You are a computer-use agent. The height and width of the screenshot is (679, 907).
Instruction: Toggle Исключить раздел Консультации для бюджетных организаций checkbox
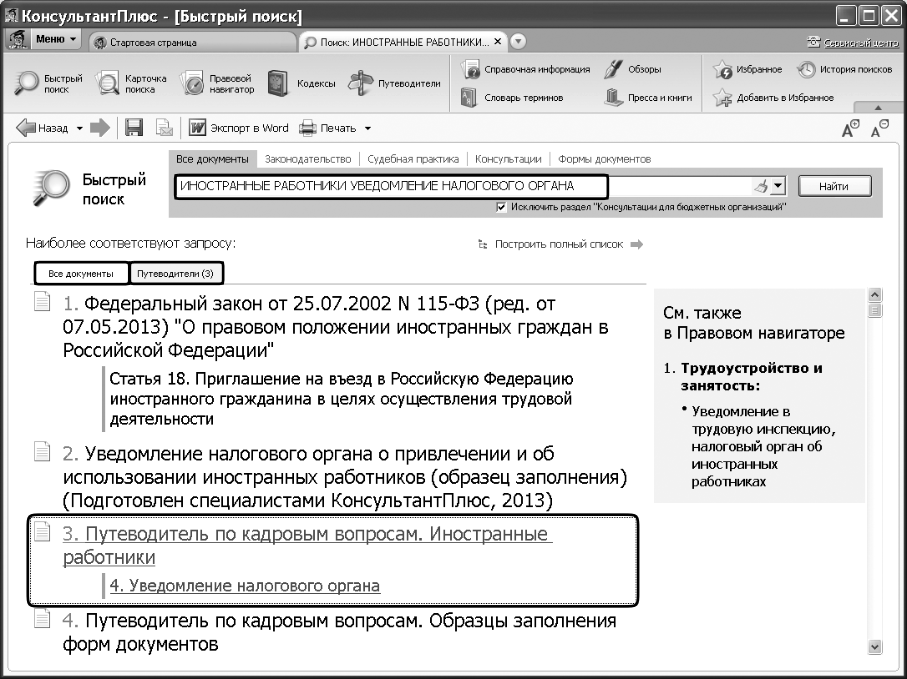501,207
